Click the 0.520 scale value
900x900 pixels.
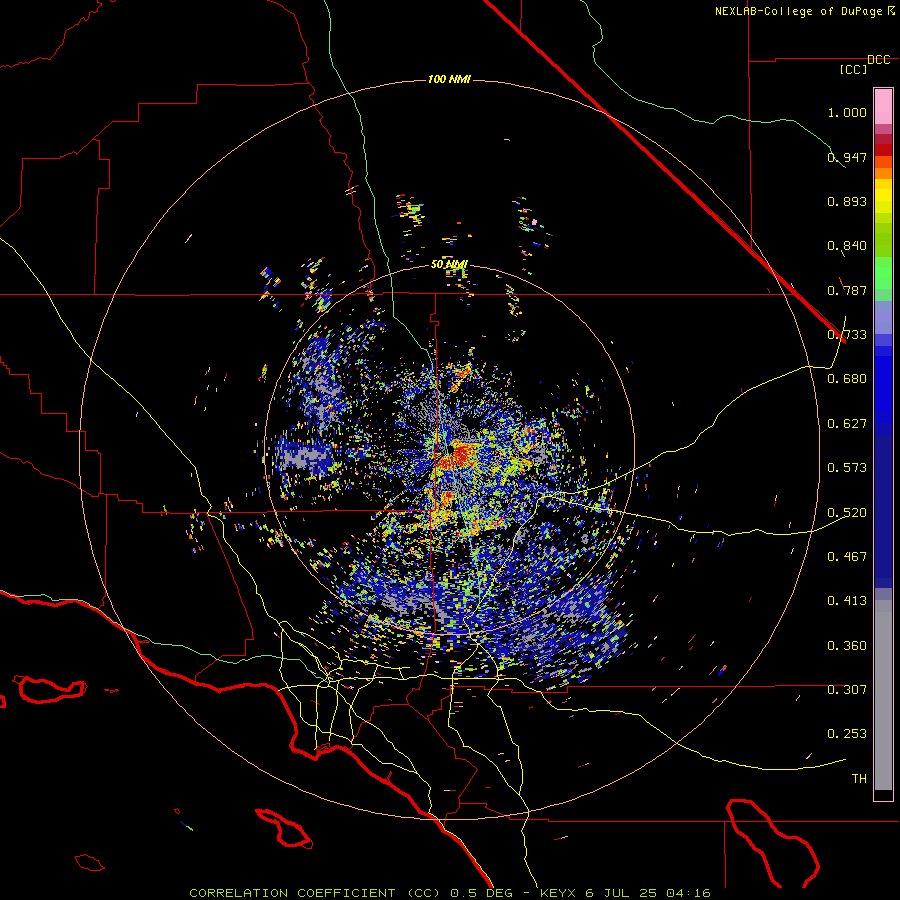[x=847, y=513]
